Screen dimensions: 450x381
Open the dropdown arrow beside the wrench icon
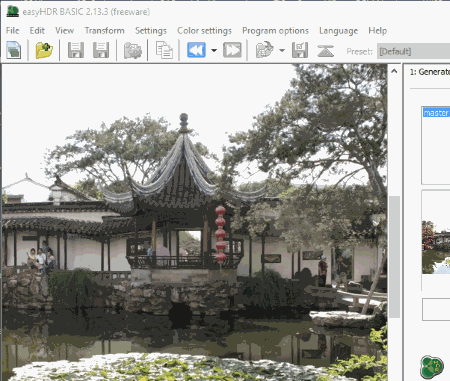(282, 51)
